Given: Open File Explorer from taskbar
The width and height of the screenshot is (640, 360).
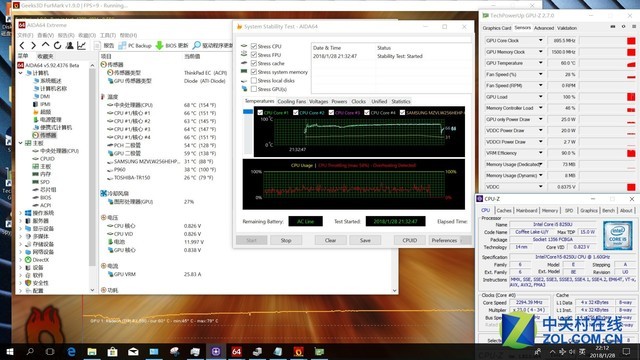Looking at the screenshot, I should point(92,351).
